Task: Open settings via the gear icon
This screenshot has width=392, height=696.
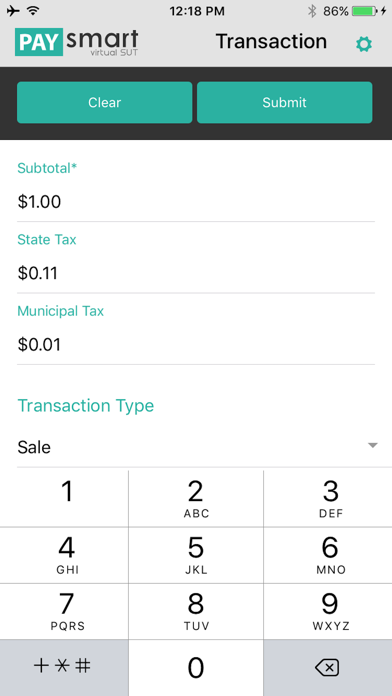Action: point(364,44)
